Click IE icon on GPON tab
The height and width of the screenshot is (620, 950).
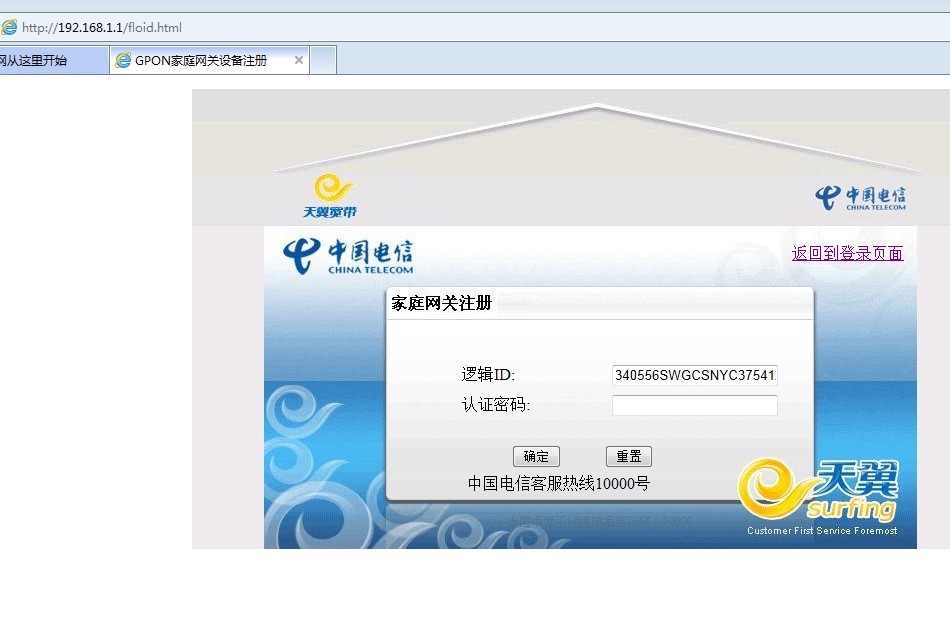tap(123, 60)
